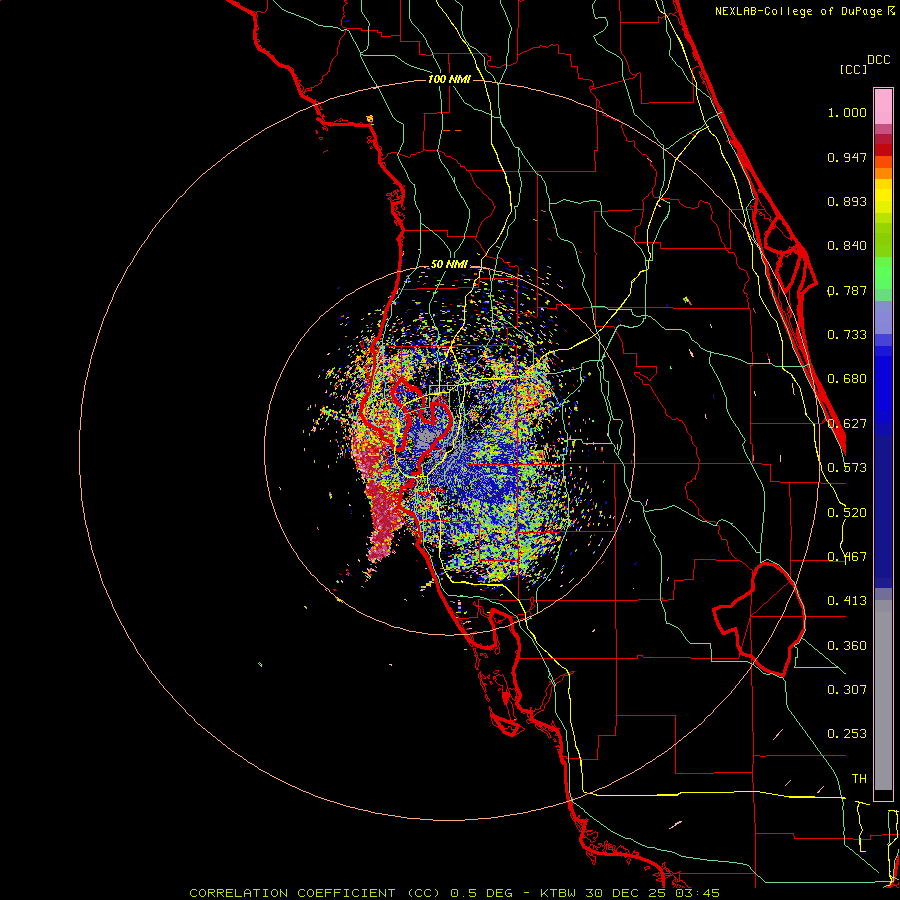Click the 50 NMI range ring label
900x900 pixels.
pyautogui.click(x=449, y=265)
